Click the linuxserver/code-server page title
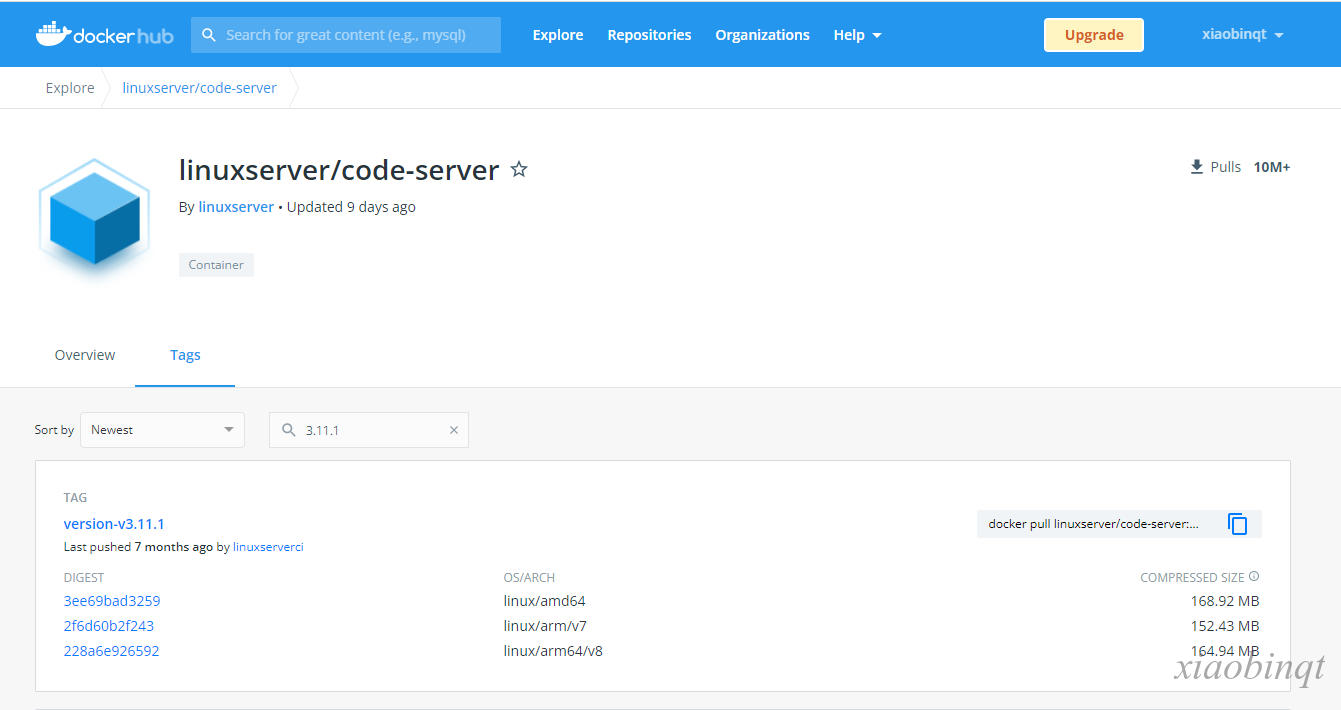Screen dimensions: 1341x710 pyautogui.click(x=339, y=170)
